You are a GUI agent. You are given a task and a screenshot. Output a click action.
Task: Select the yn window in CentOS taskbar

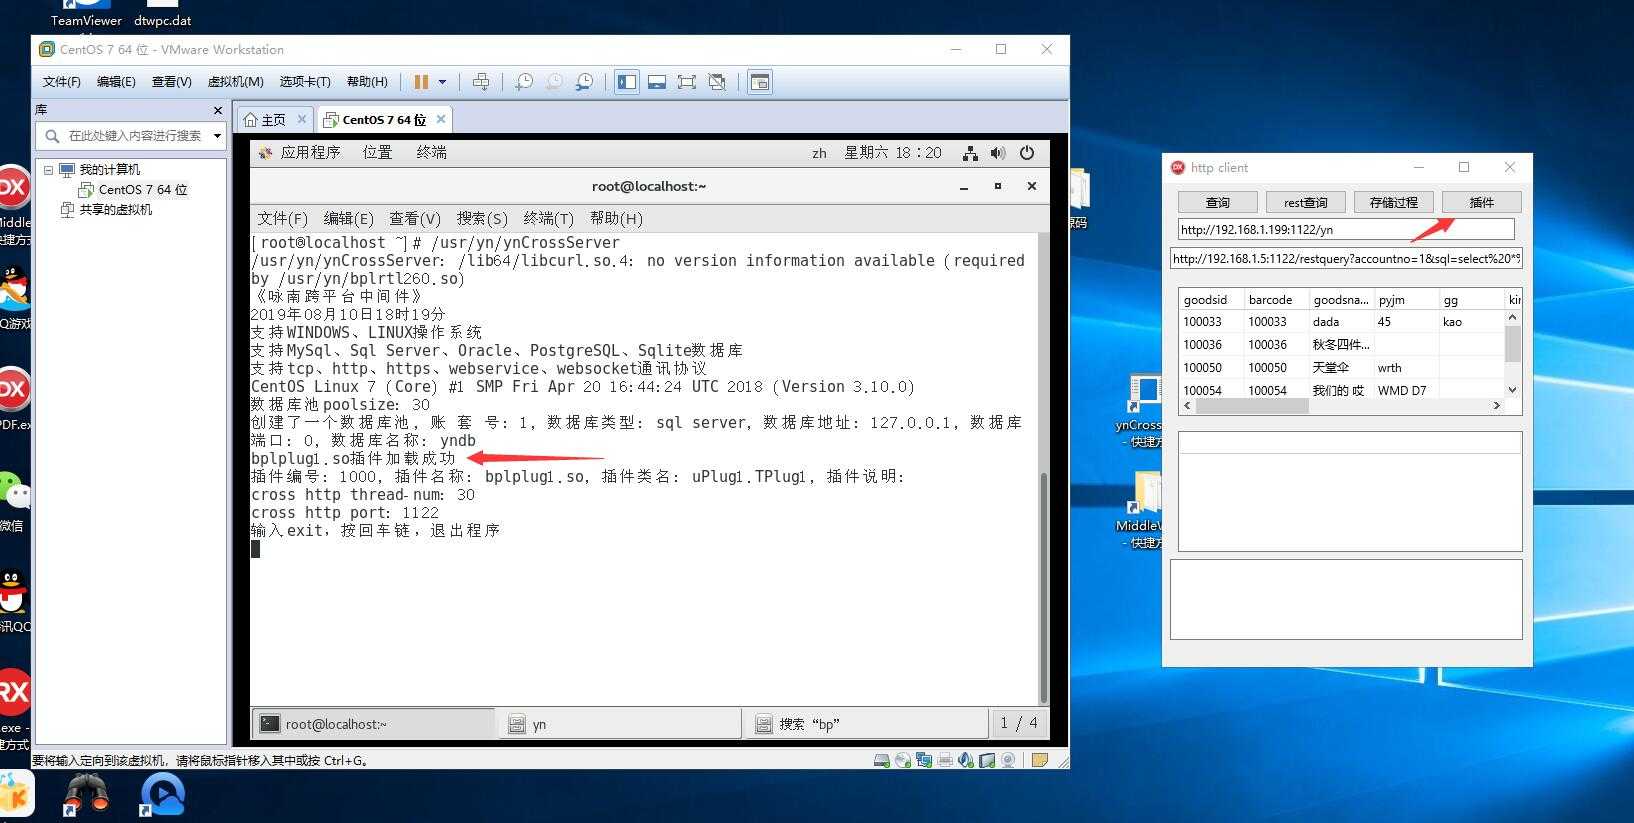(x=620, y=724)
